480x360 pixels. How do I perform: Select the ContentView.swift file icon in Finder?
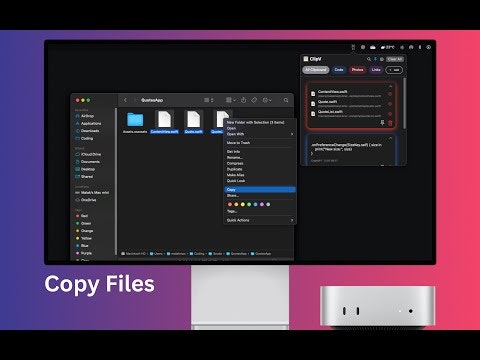click(x=164, y=119)
